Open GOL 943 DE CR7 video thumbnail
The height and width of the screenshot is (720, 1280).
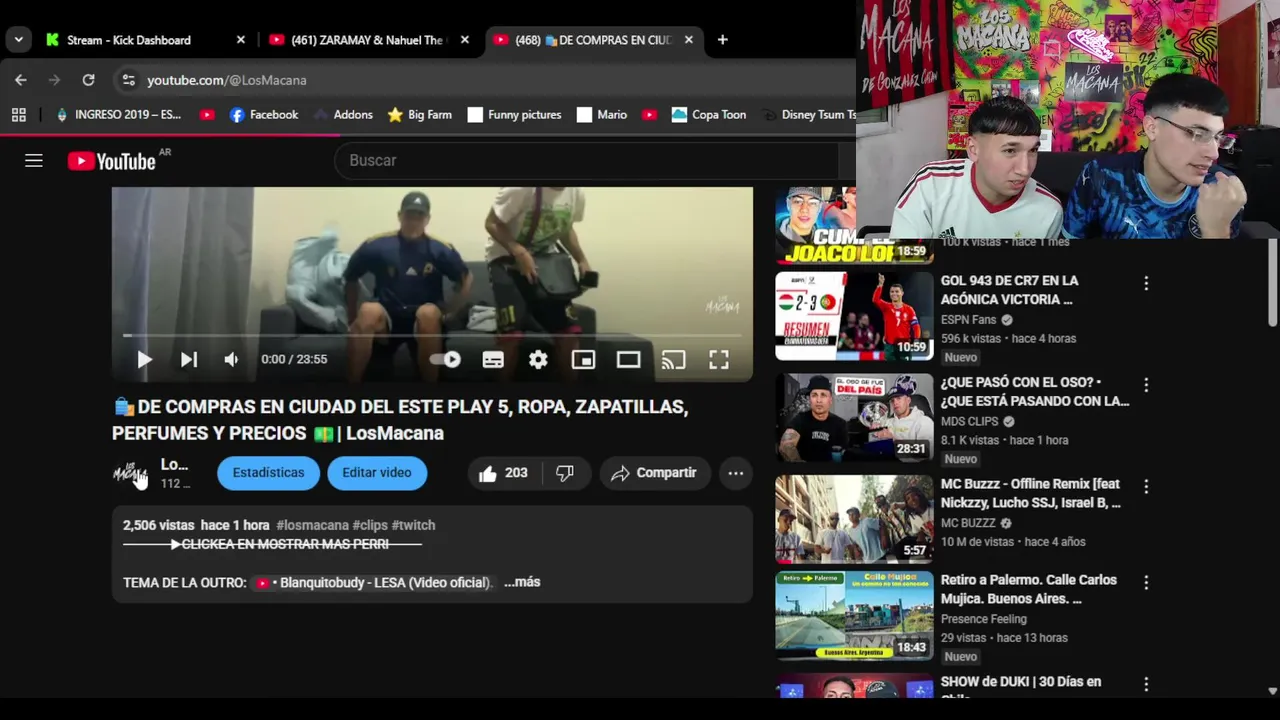854,316
